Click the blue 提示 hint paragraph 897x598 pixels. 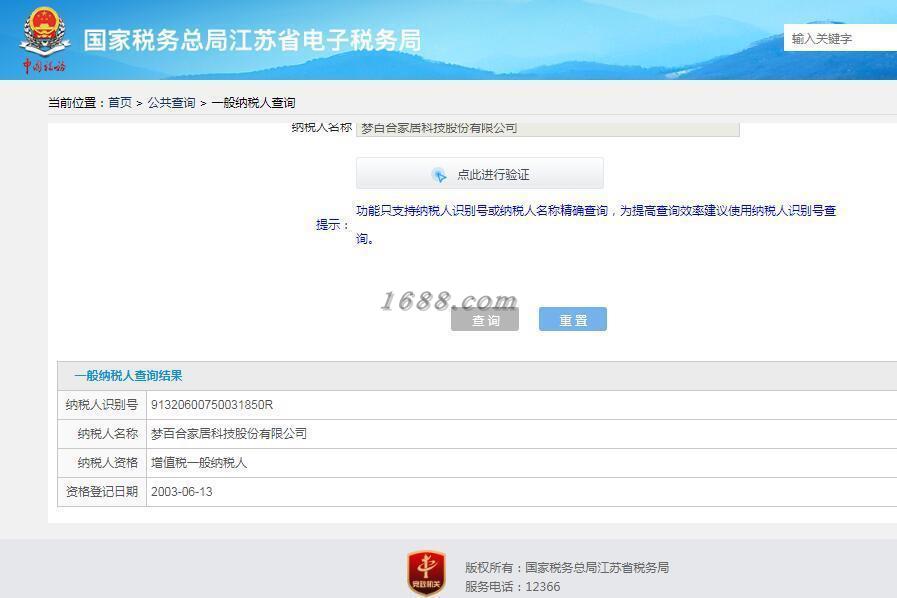pos(596,224)
